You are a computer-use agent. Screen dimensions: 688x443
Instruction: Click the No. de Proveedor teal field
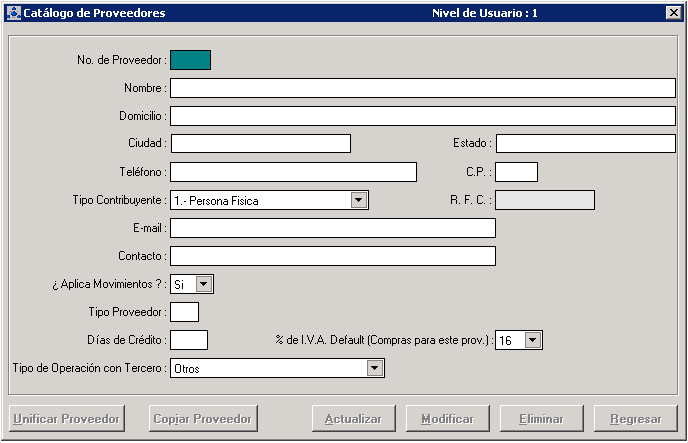[x=190, y=60]
